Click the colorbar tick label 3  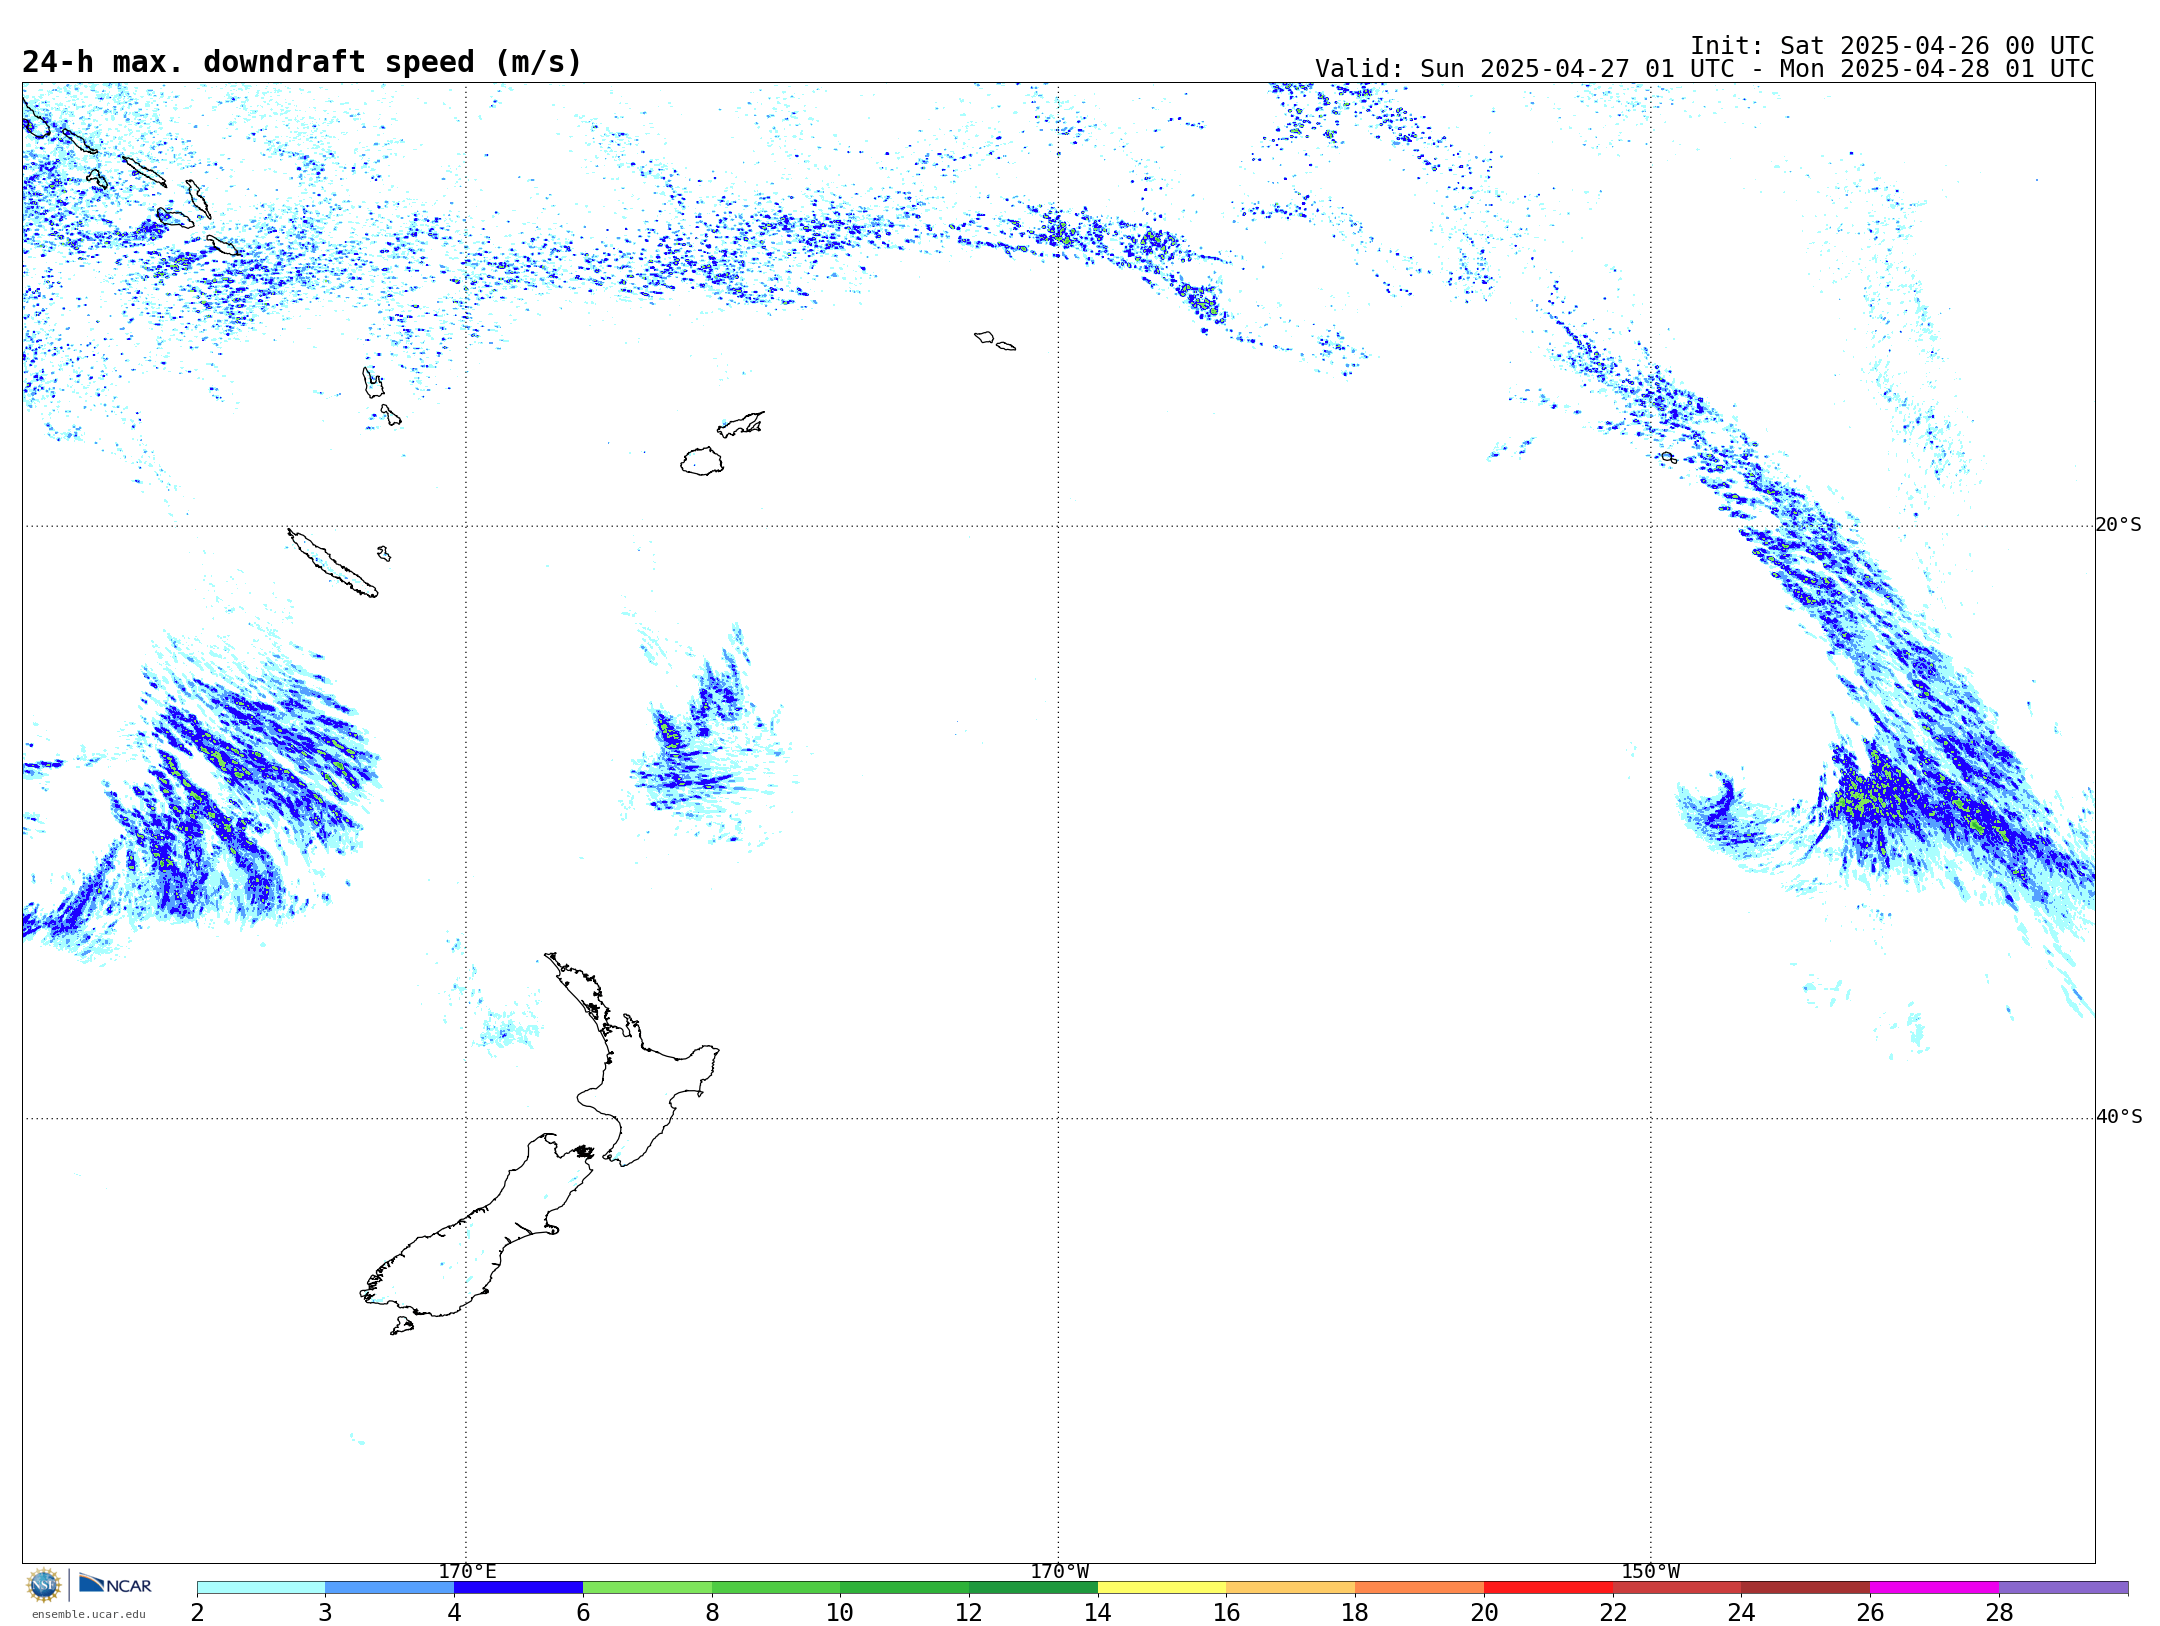tap(325, 1612)
